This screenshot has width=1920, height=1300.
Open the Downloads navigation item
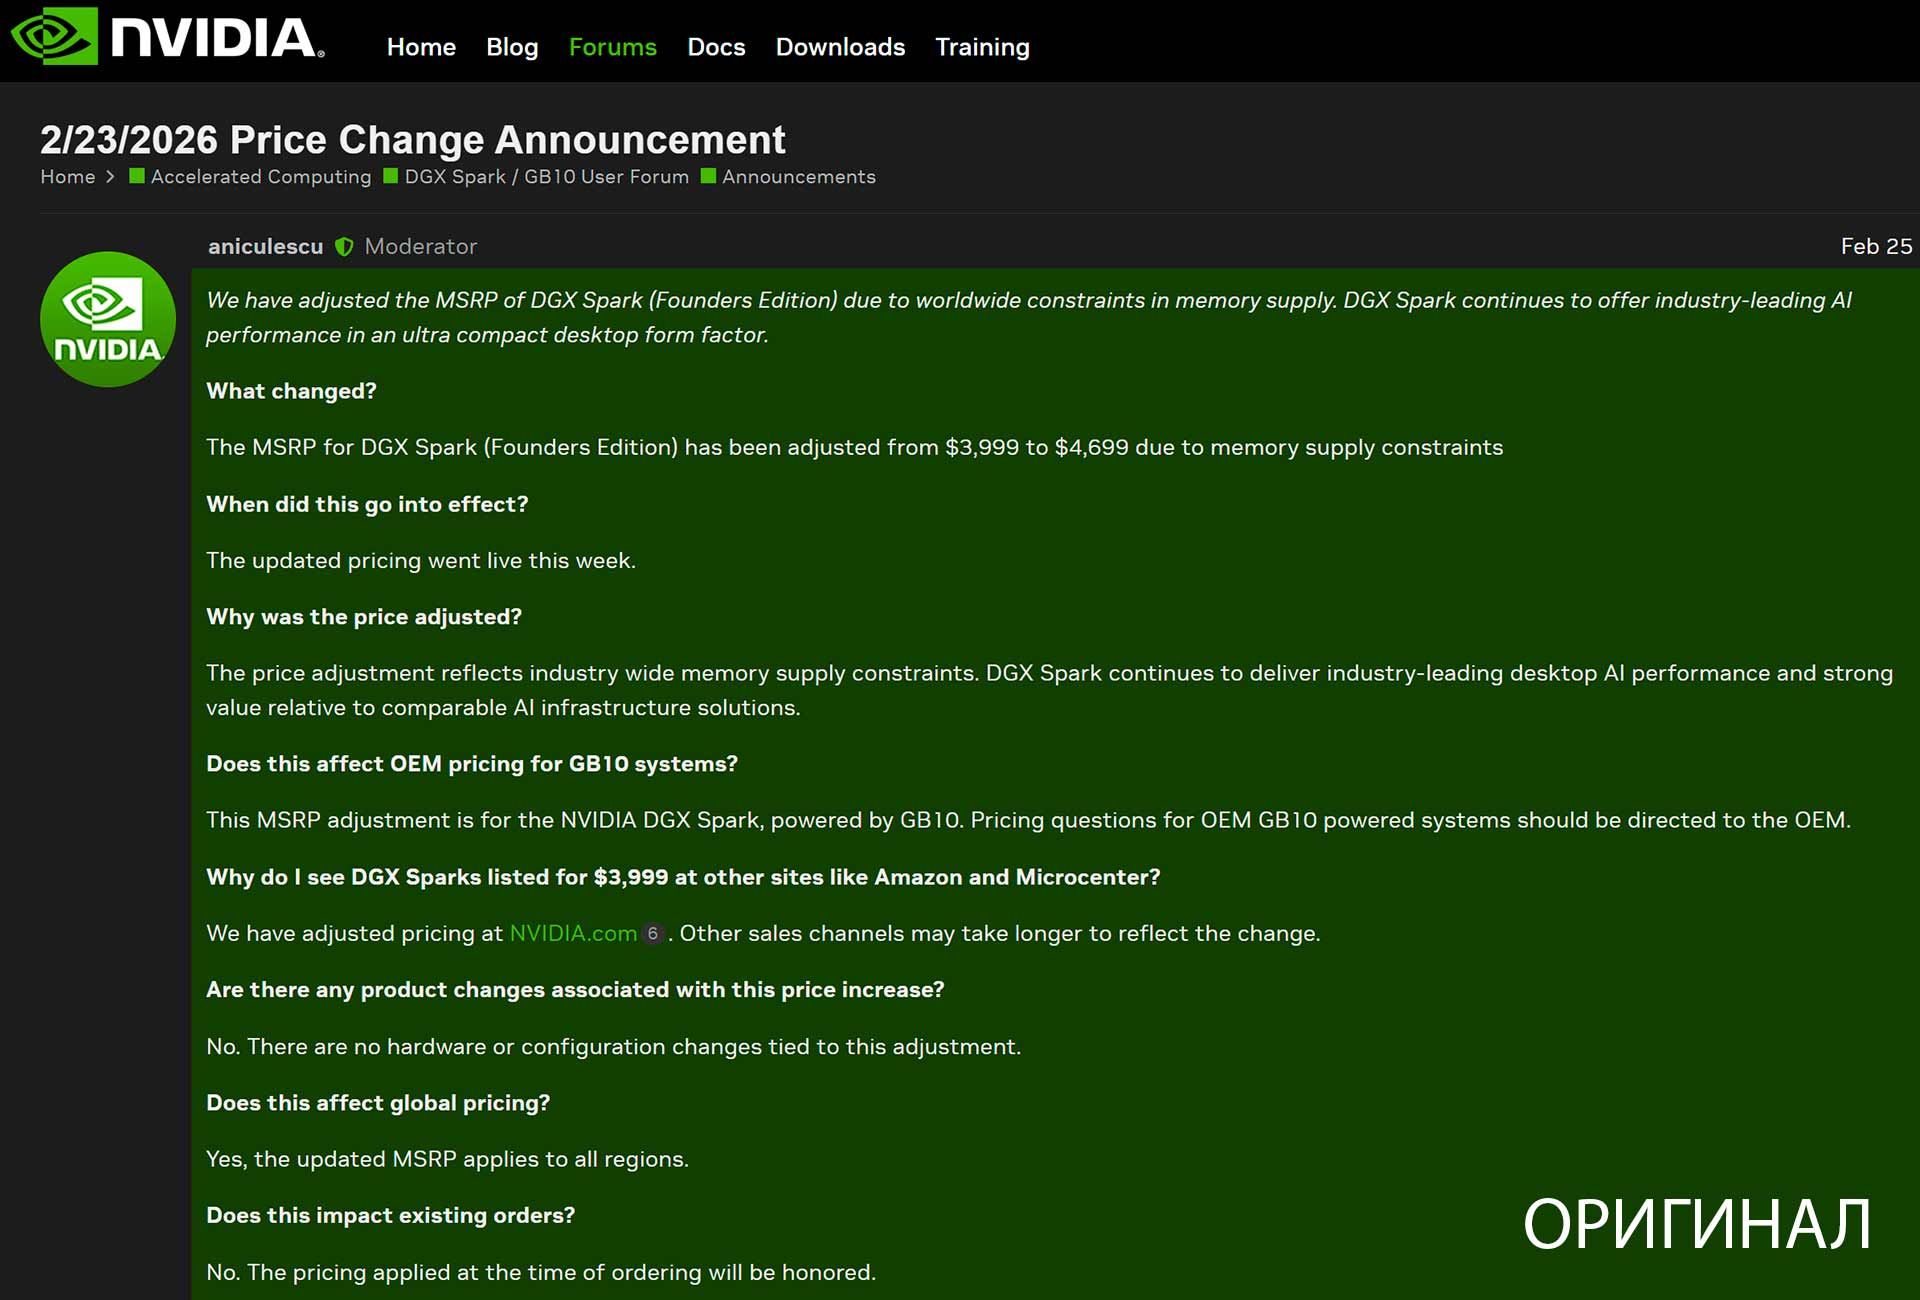pos(840,47)
